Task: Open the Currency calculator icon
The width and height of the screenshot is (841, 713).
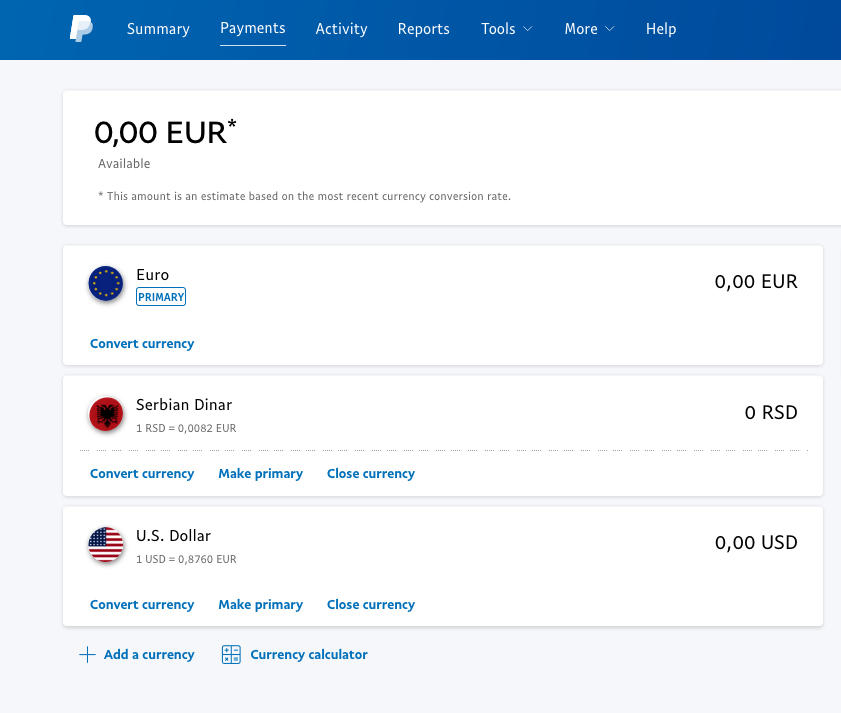Action: tap(231, 655)
